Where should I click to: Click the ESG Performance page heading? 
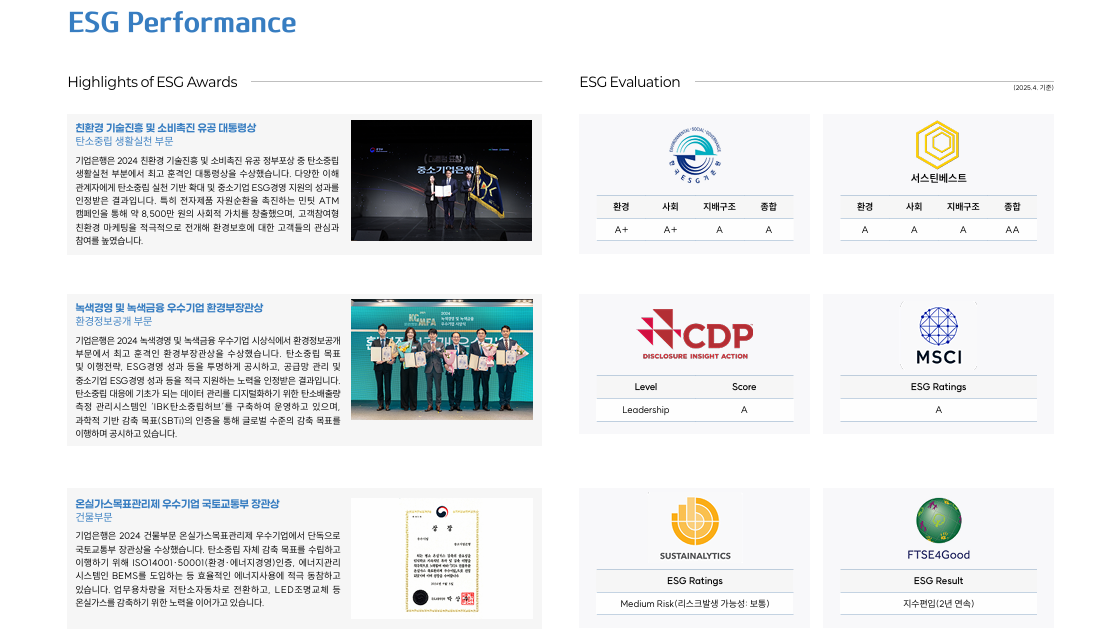182,22
